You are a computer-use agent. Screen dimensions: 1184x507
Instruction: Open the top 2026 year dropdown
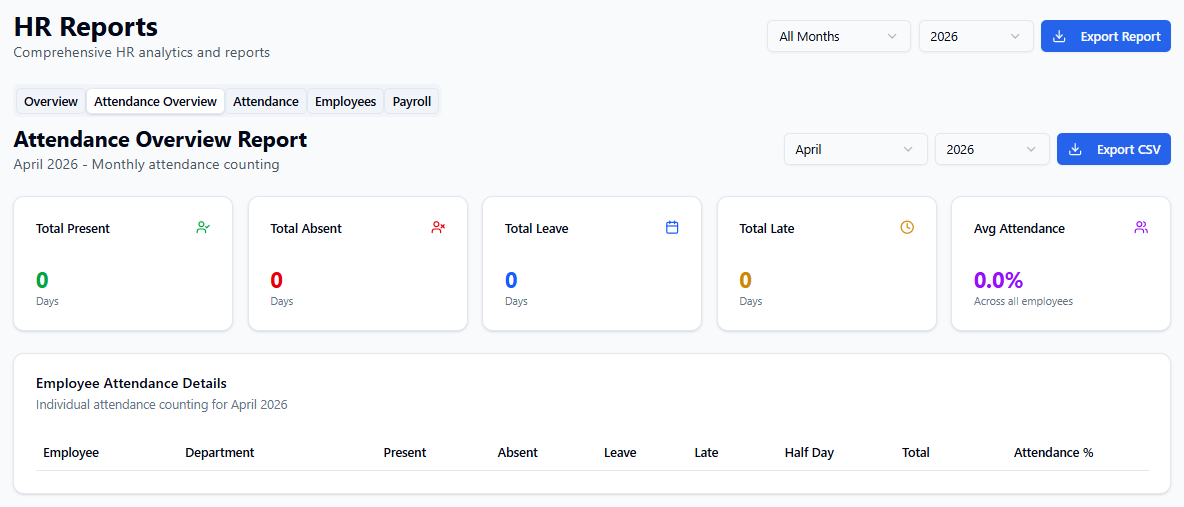(x=975, y=37)
